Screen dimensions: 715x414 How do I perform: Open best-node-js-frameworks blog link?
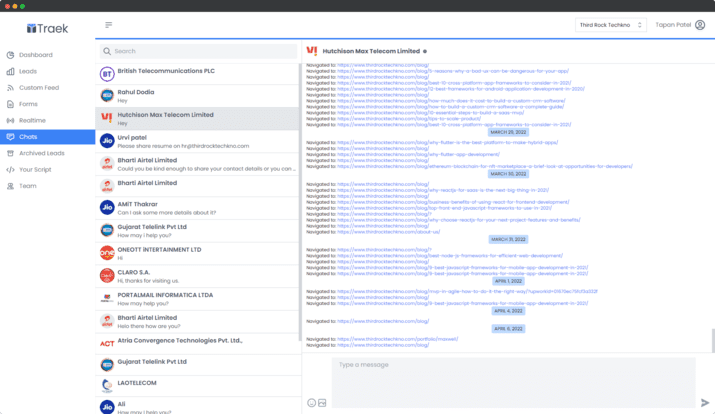pos(450,256)
